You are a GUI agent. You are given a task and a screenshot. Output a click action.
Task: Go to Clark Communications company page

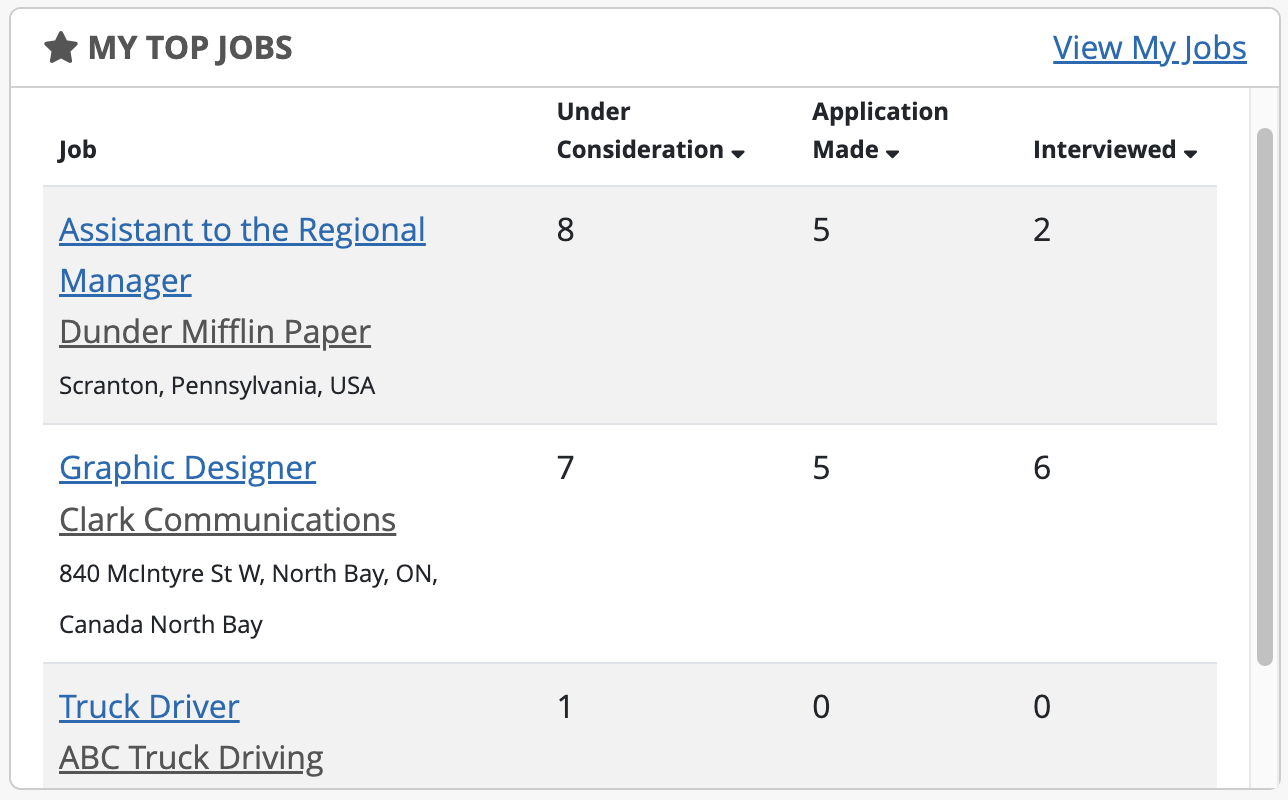coord(228,520)
